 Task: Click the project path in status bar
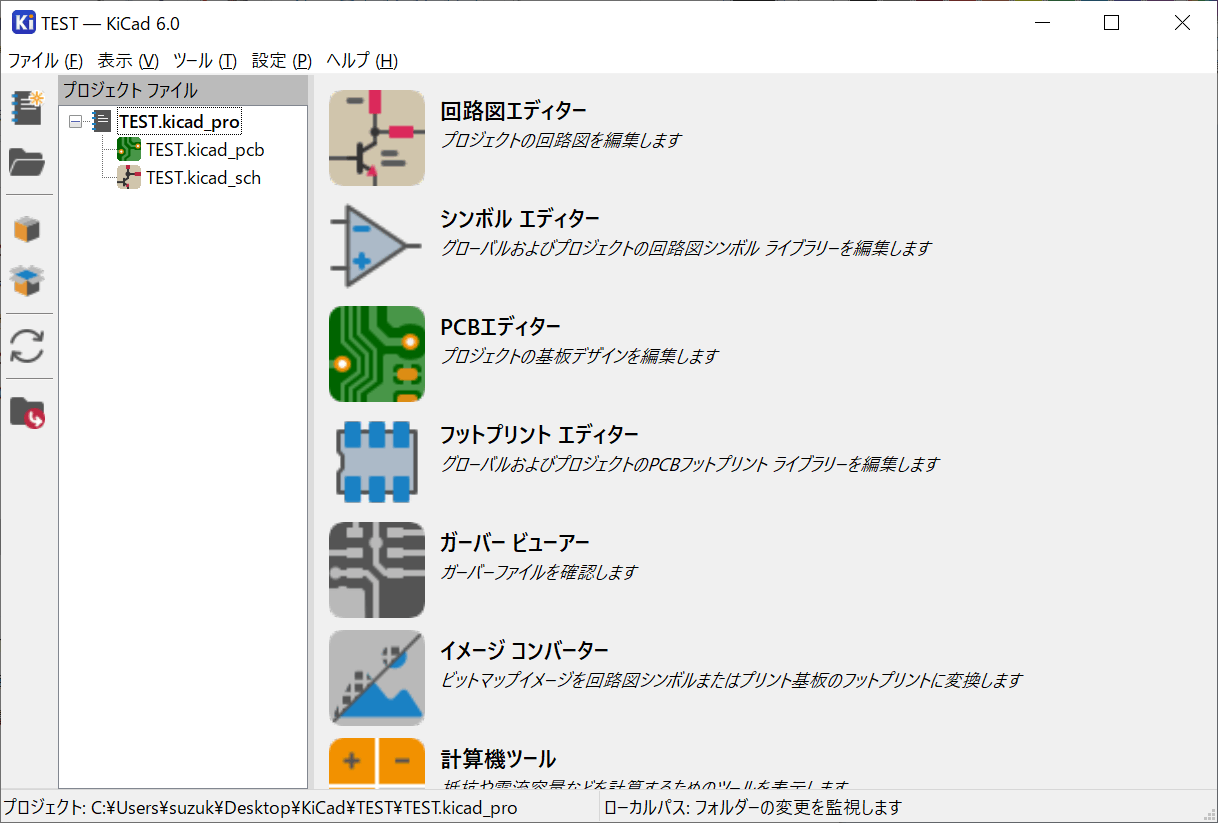260,807
